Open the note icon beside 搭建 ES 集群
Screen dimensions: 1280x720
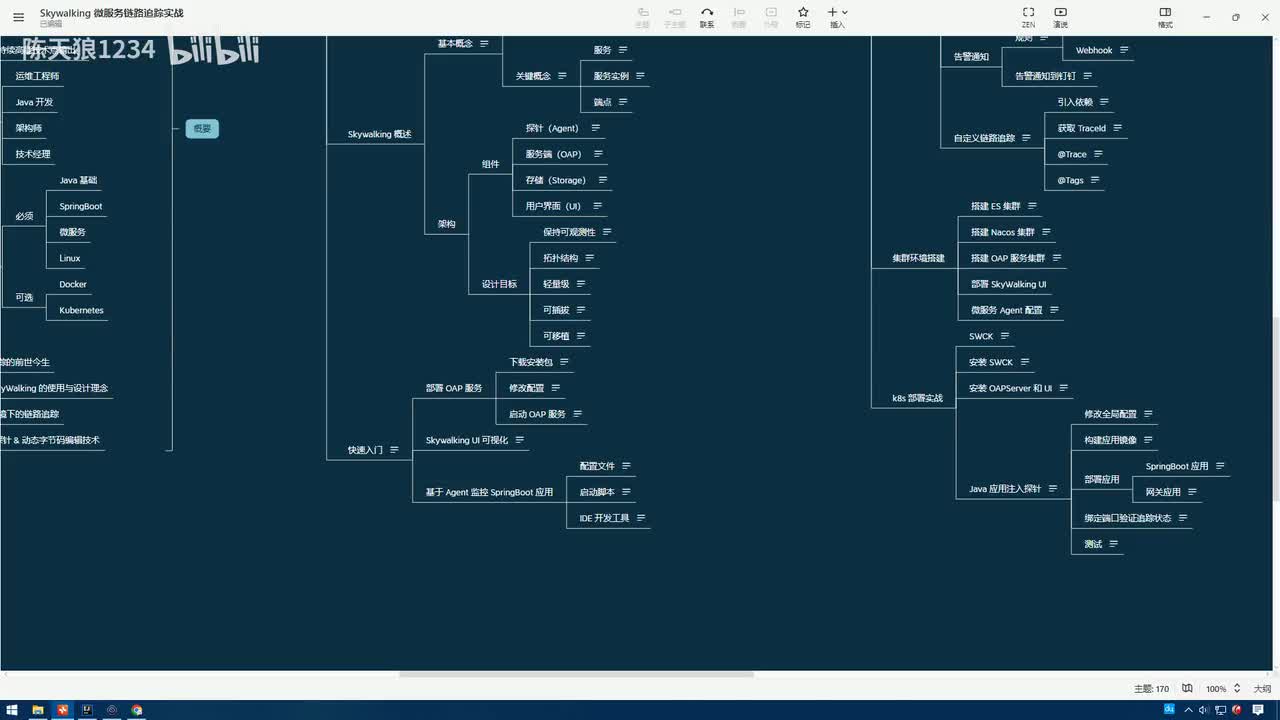1032,206
